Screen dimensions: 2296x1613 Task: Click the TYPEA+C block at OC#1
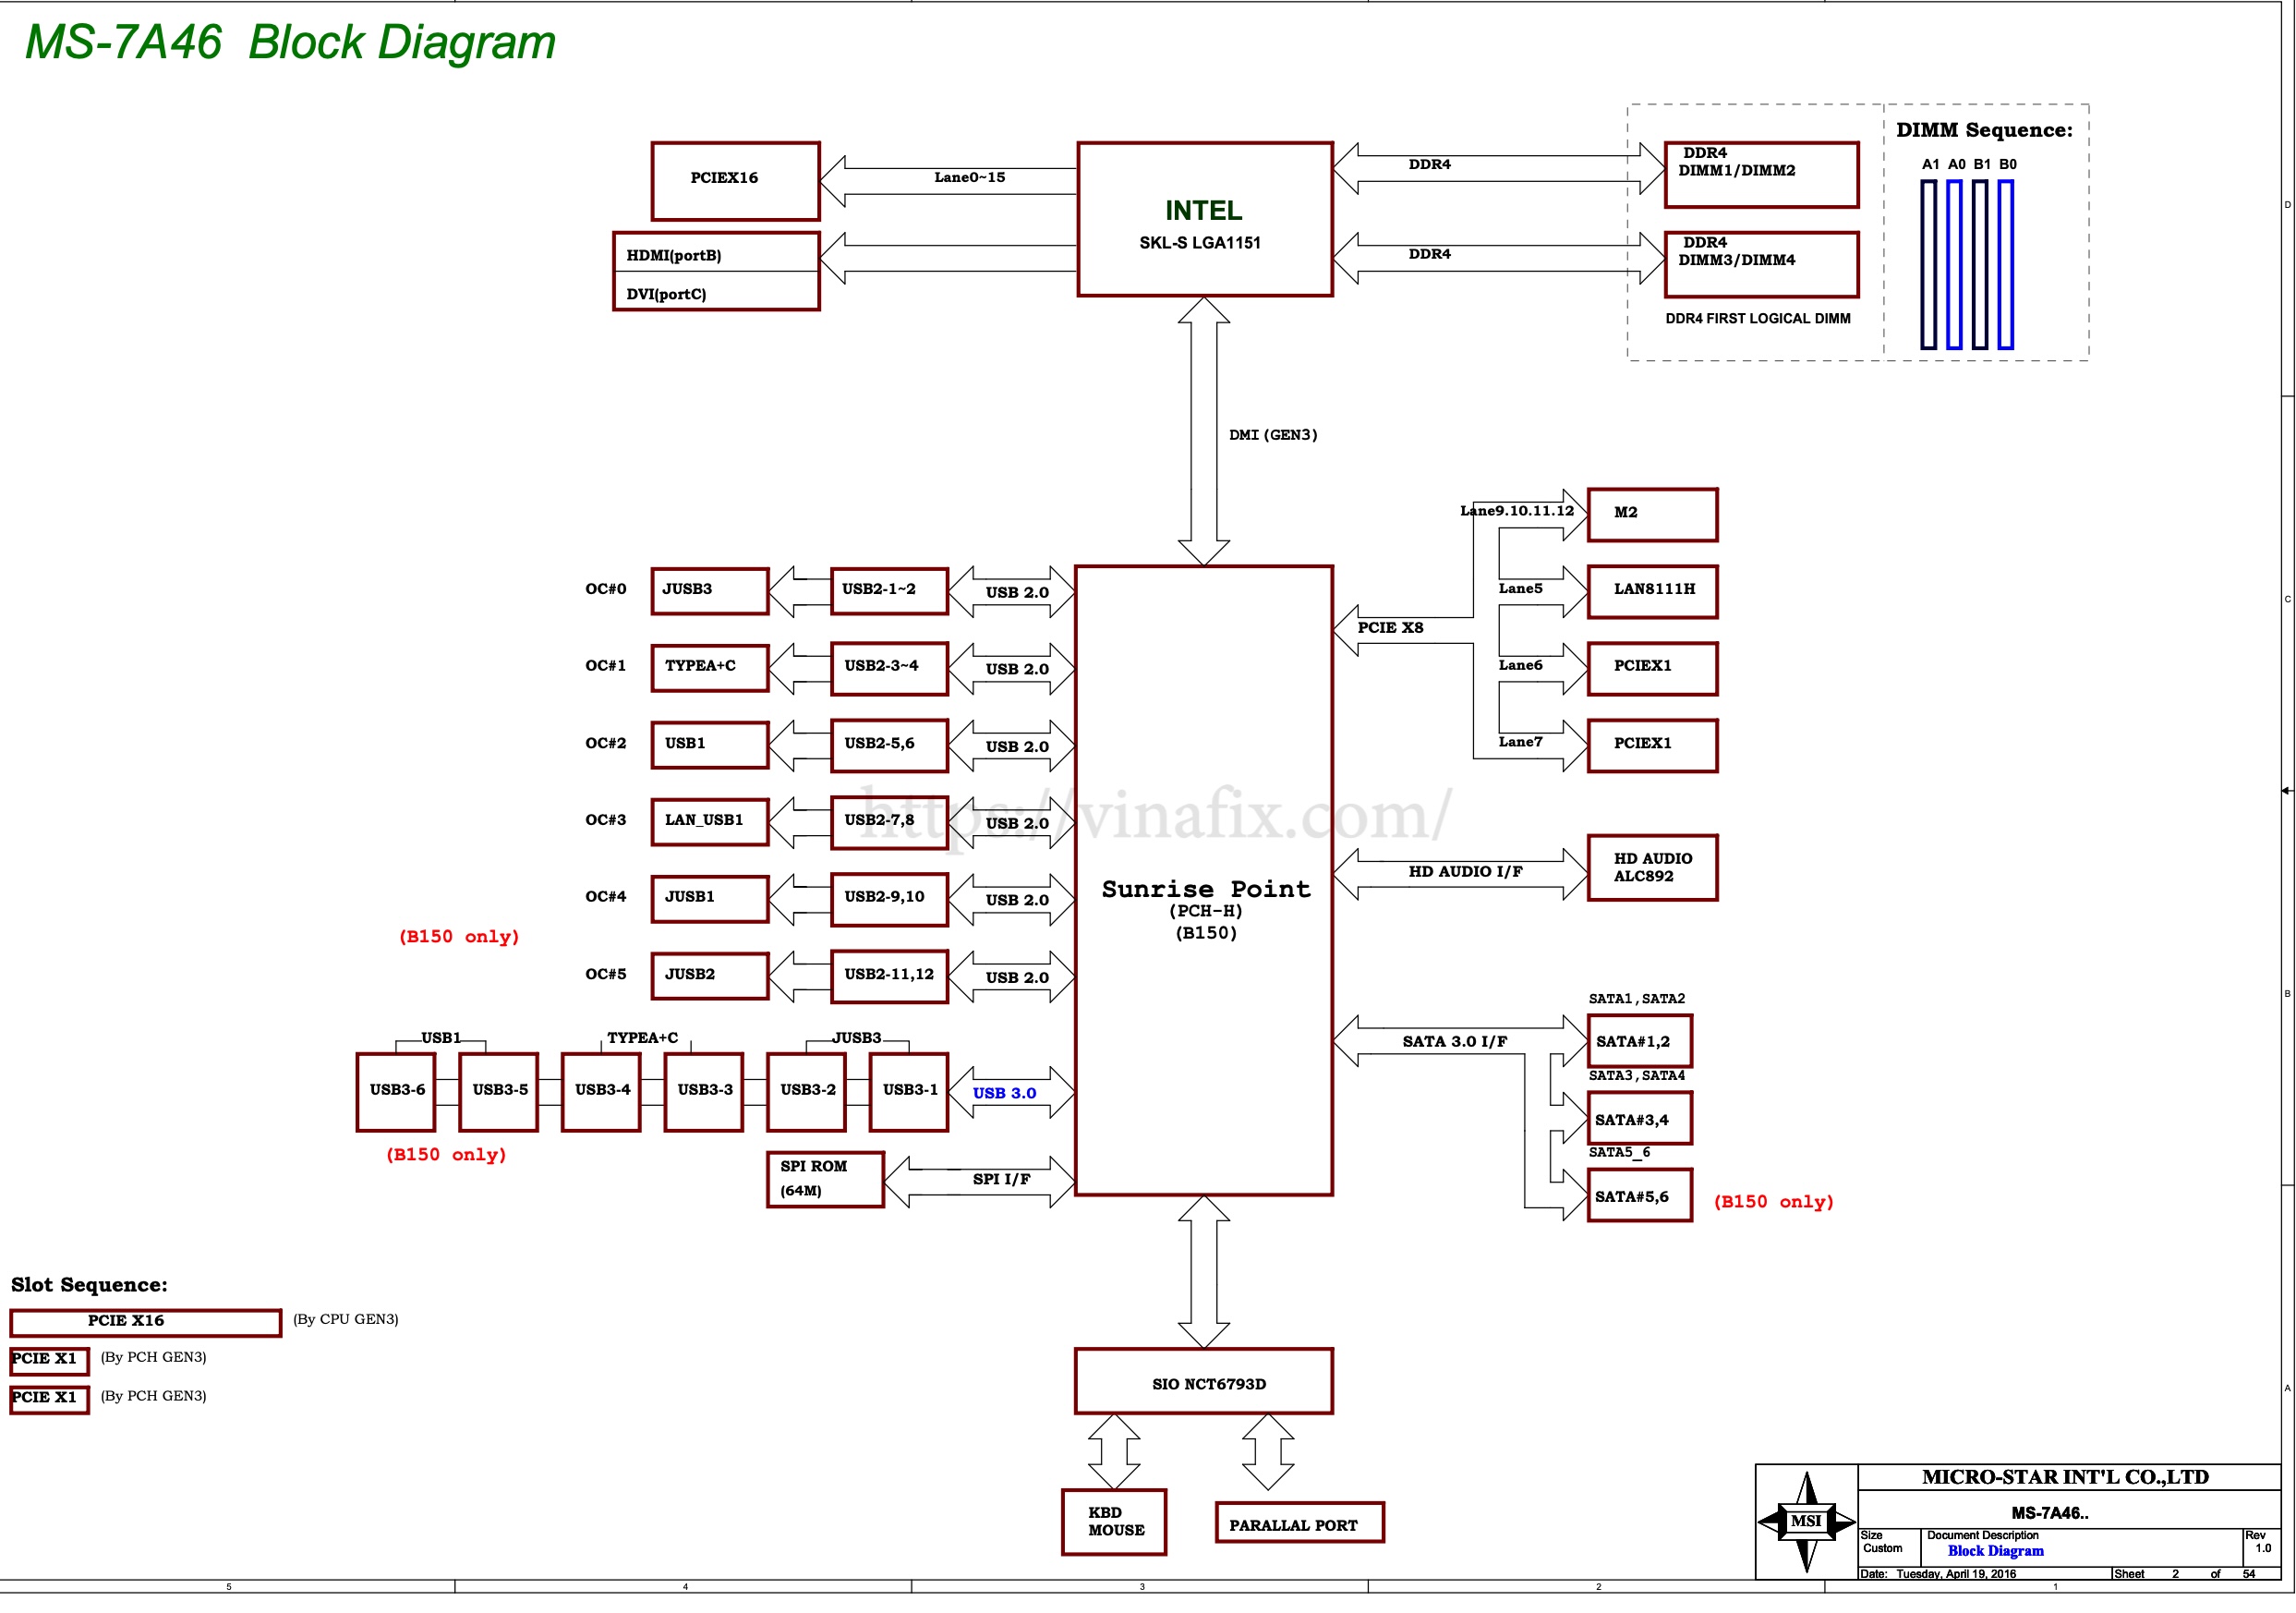709,669
